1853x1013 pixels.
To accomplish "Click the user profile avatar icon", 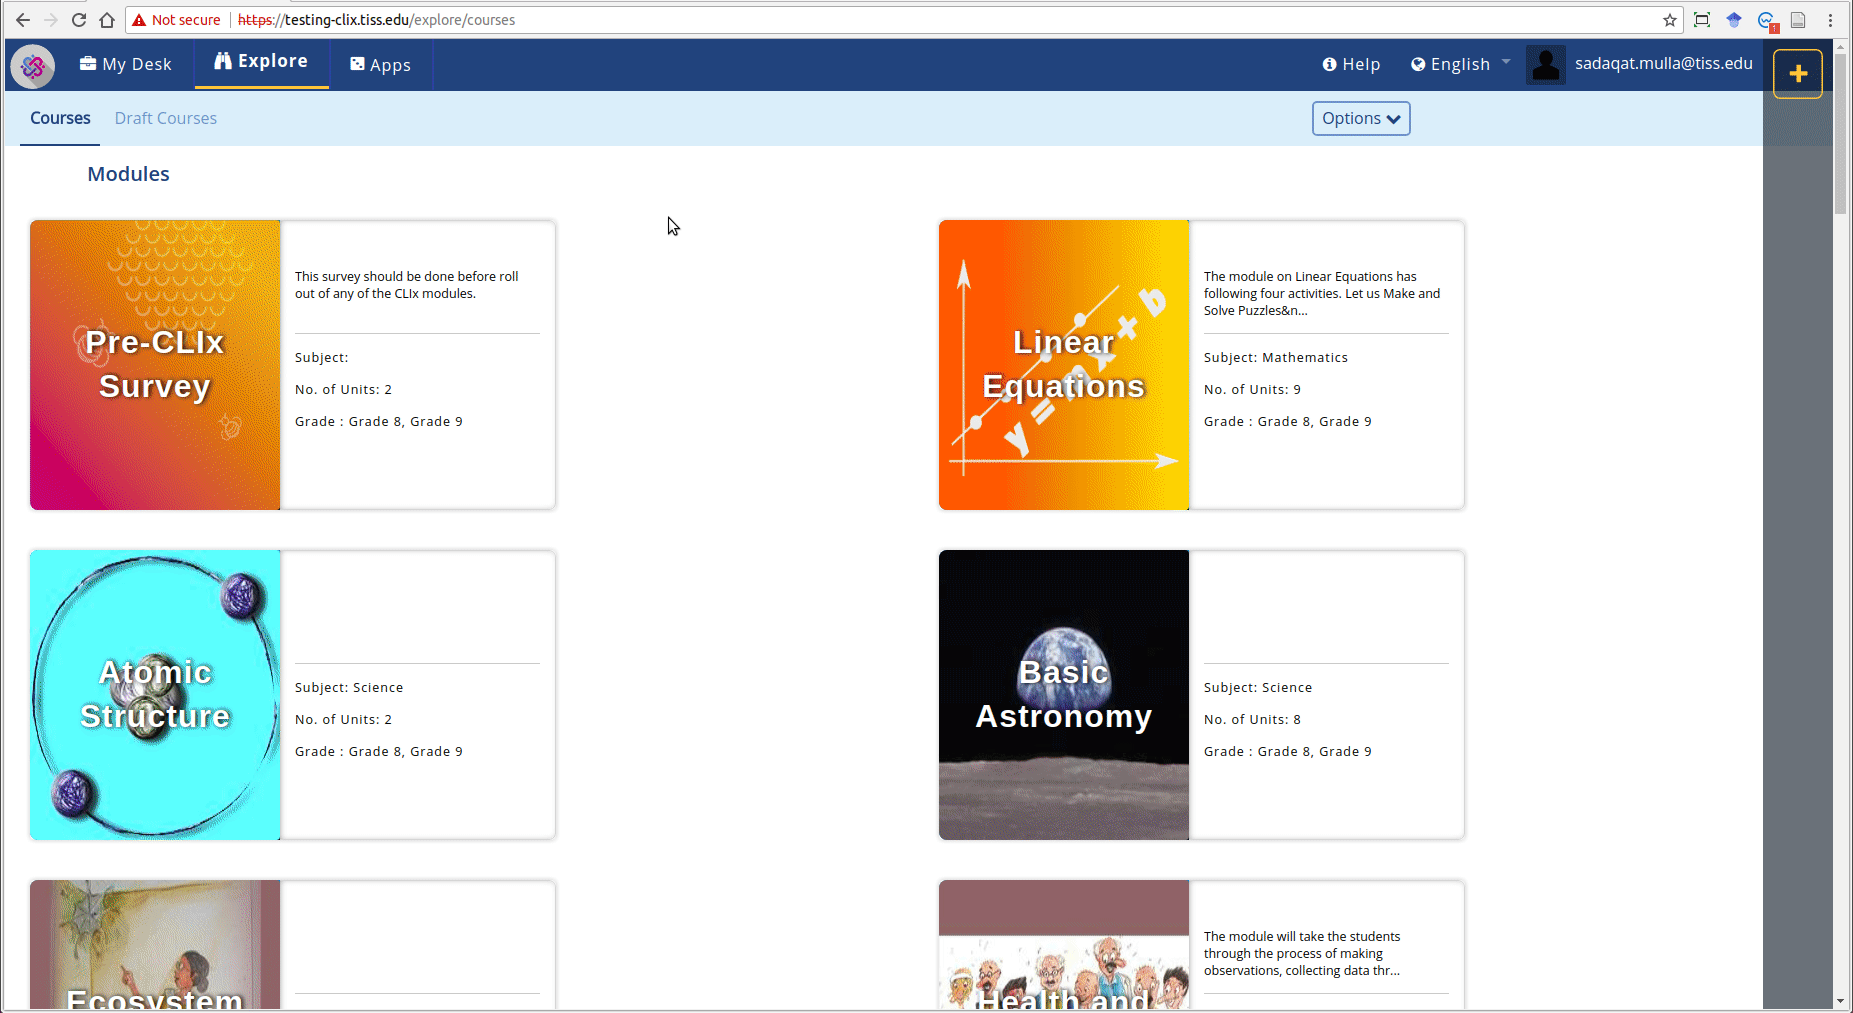I will pyautogui.click(x=1545, y=65).
